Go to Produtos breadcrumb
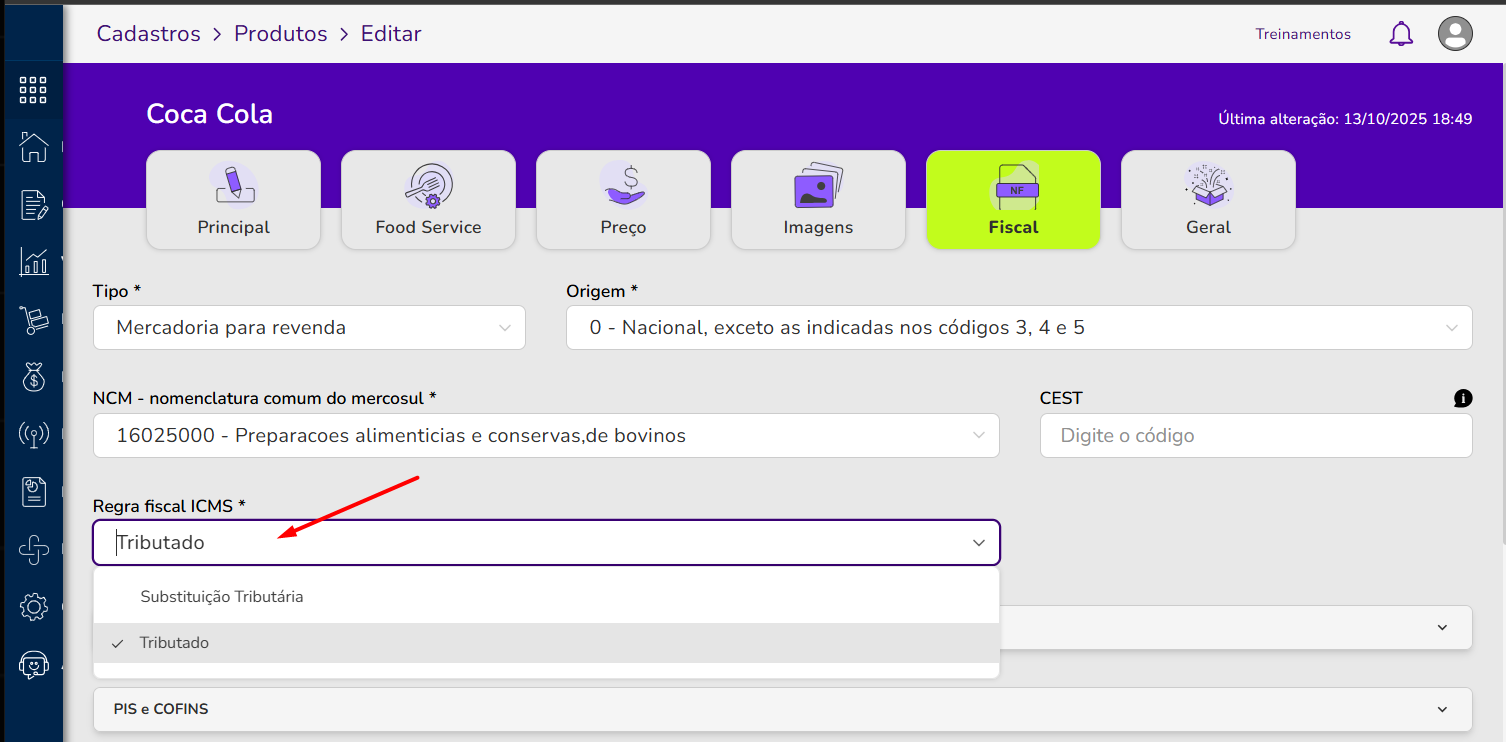1506x742 pixels. pyautogui.click(x=281, y=34)
